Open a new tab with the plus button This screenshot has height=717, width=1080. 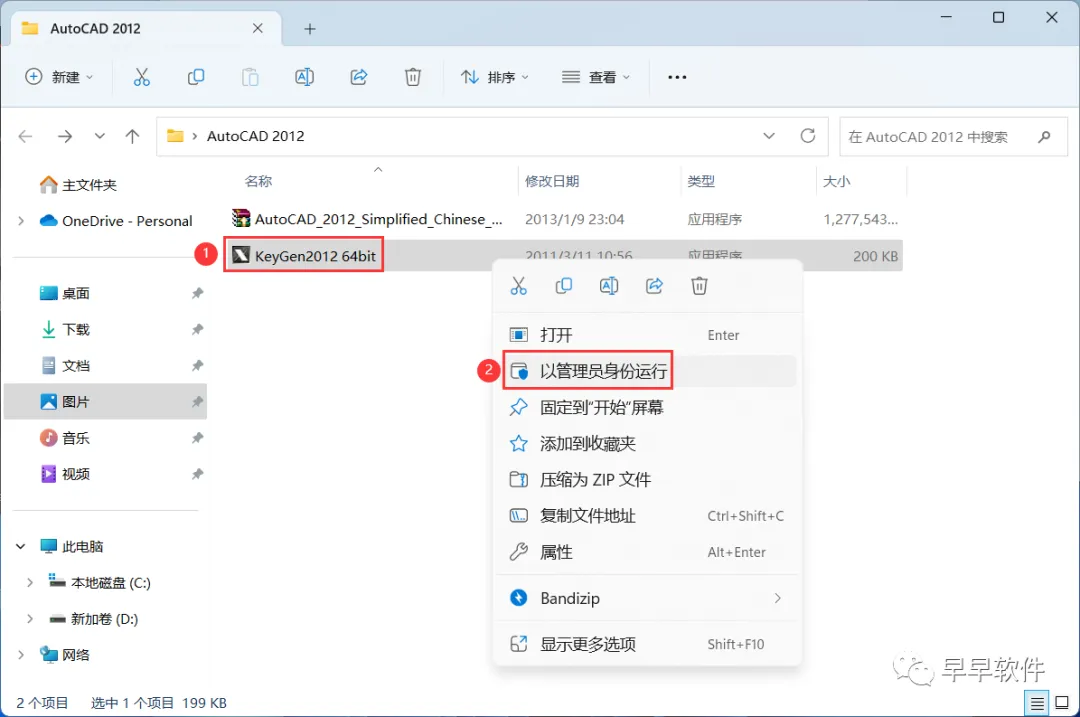pyautogui.click(x=310, y=29)
